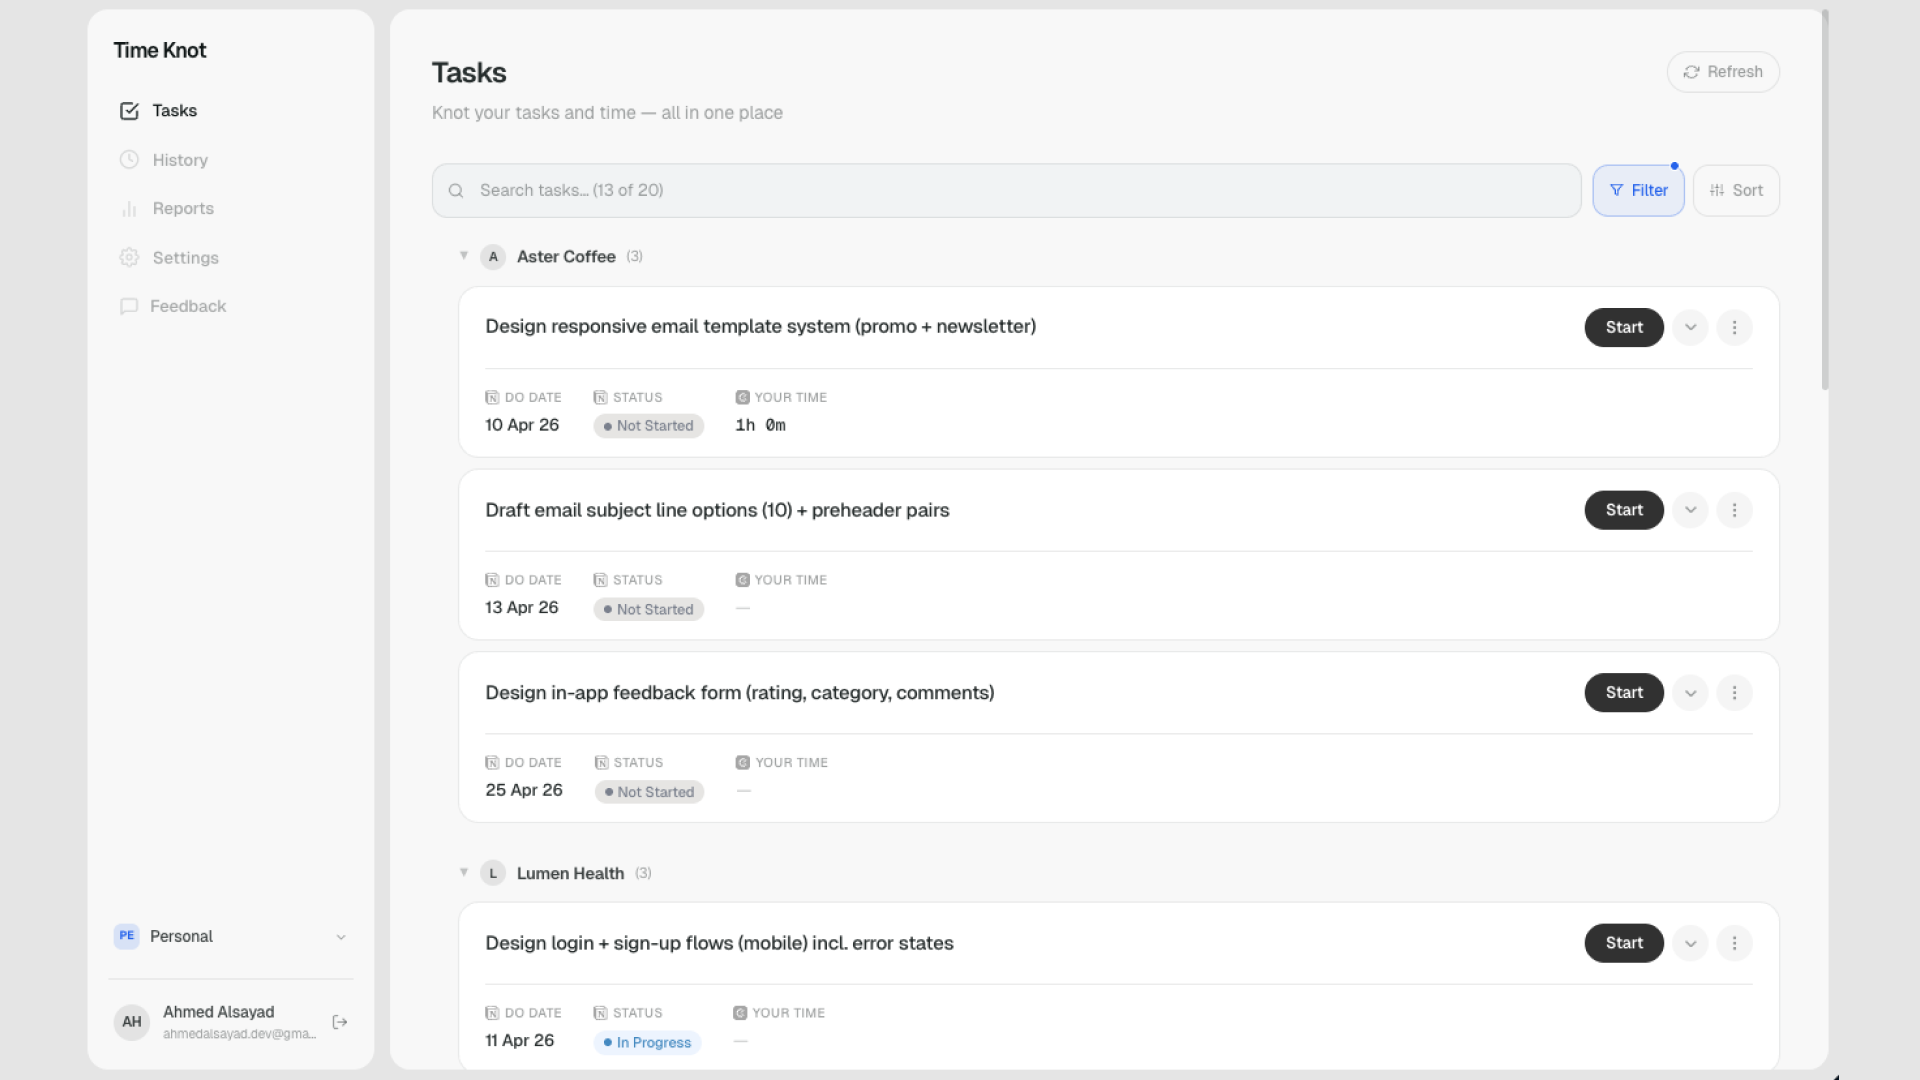This screenshot has width=1920, height=1080.
Task: Open three-dot menu for feedback form task
Action: [x=1734, y=693]
